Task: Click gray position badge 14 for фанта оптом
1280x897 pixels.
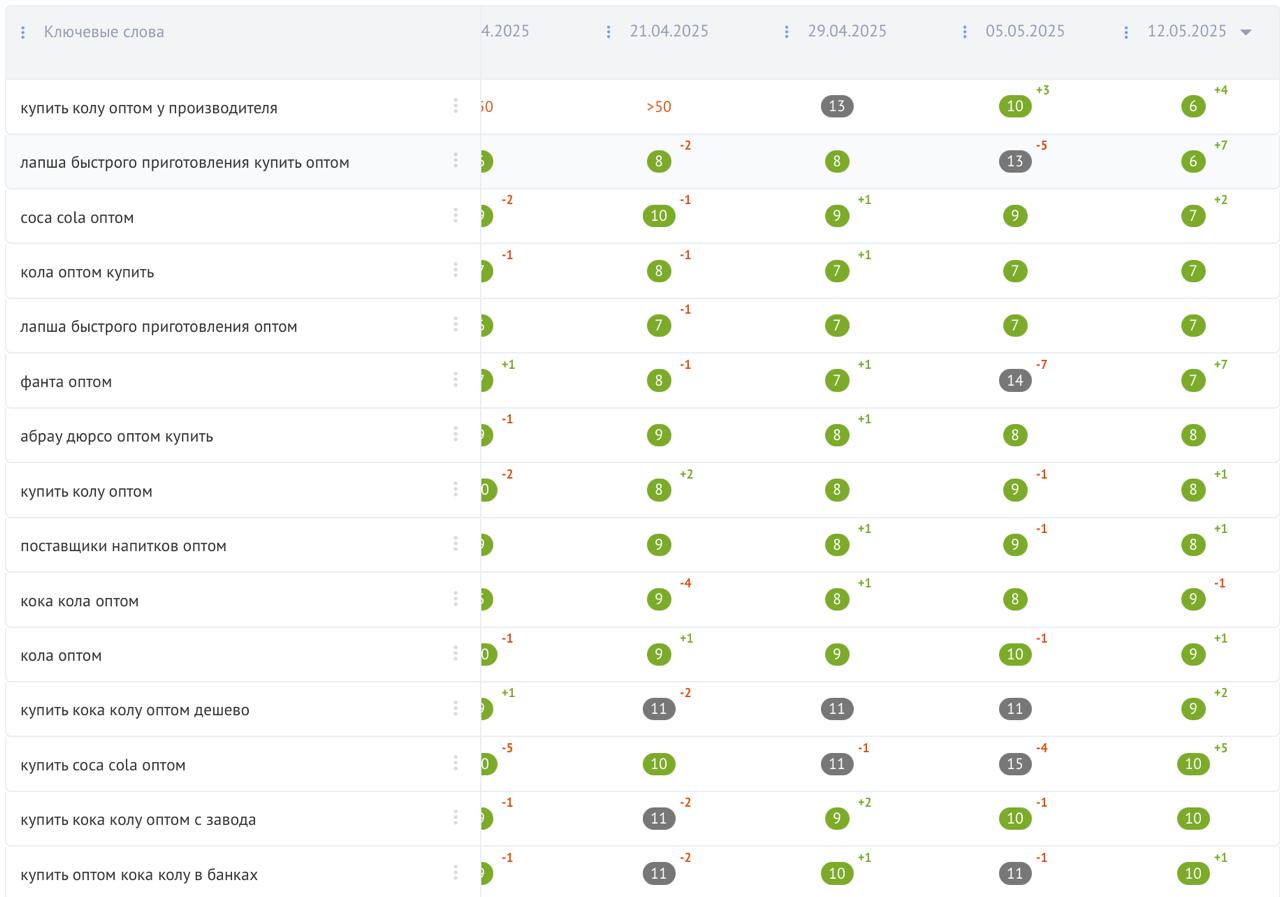Action: tap(1015, 380)
